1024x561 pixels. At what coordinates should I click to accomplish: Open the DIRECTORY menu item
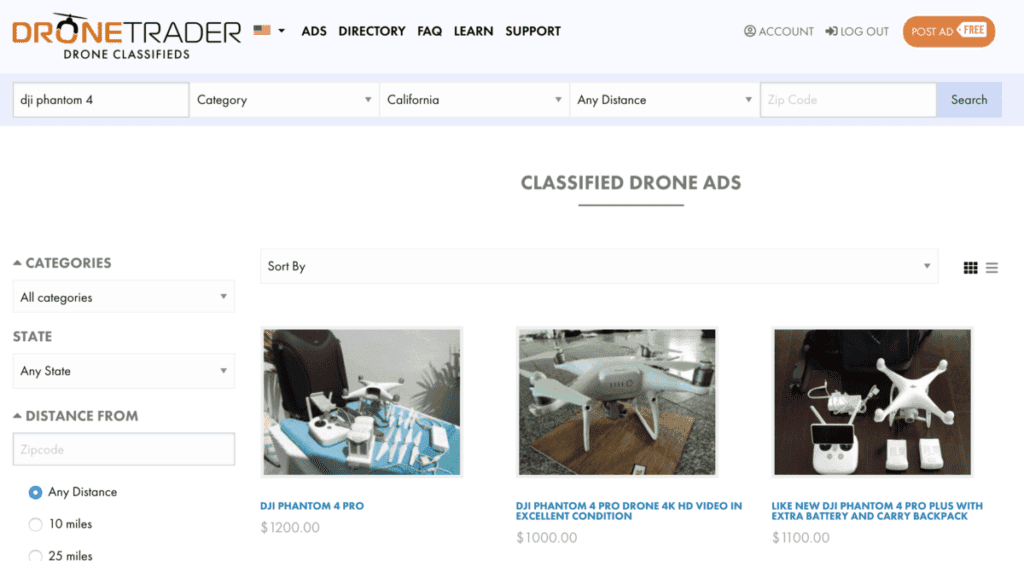click(372, 31)
